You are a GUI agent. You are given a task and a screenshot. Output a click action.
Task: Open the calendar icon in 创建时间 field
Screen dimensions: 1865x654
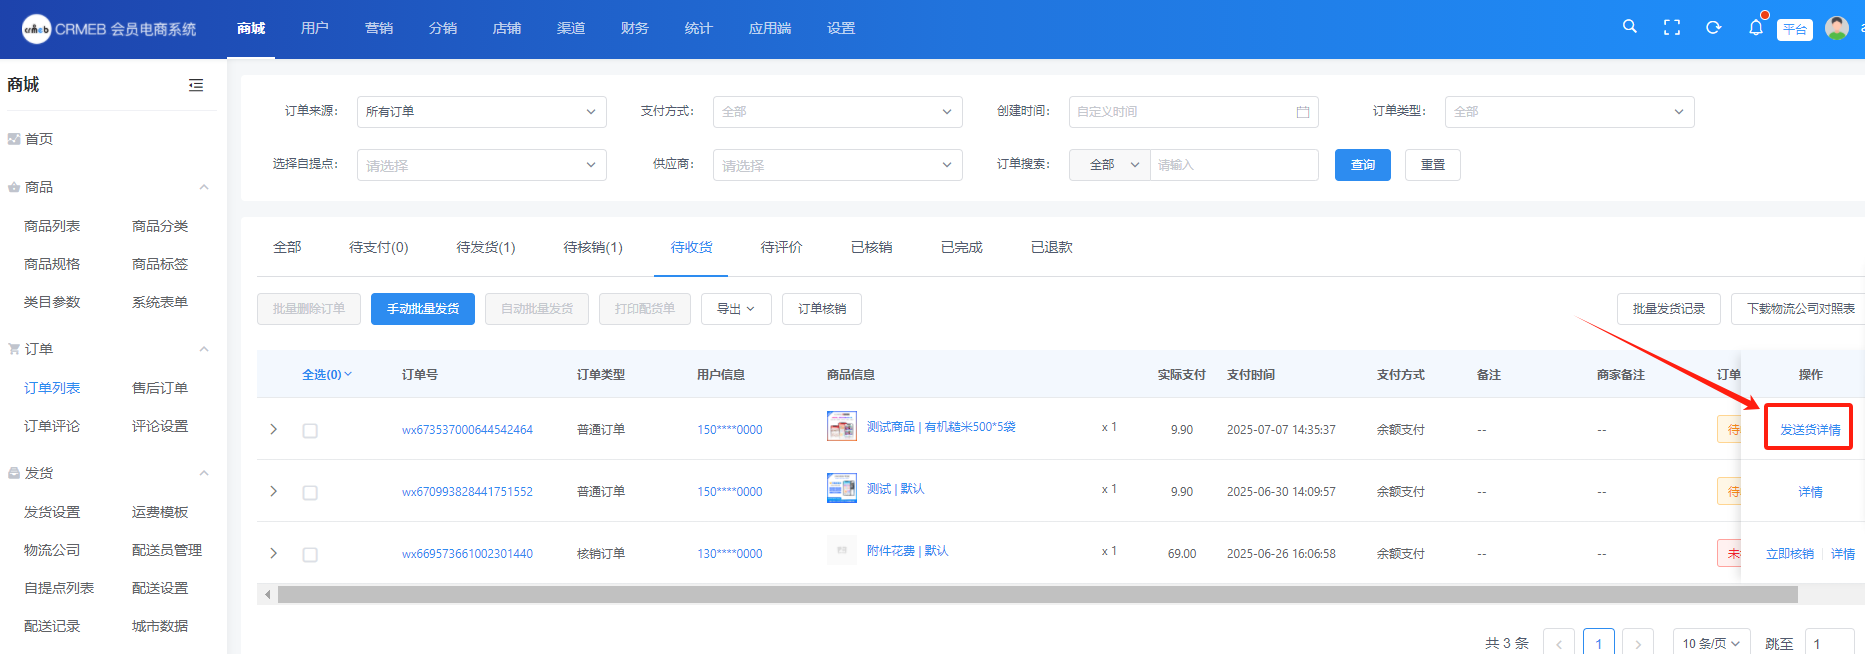[x=1303, y=112]
